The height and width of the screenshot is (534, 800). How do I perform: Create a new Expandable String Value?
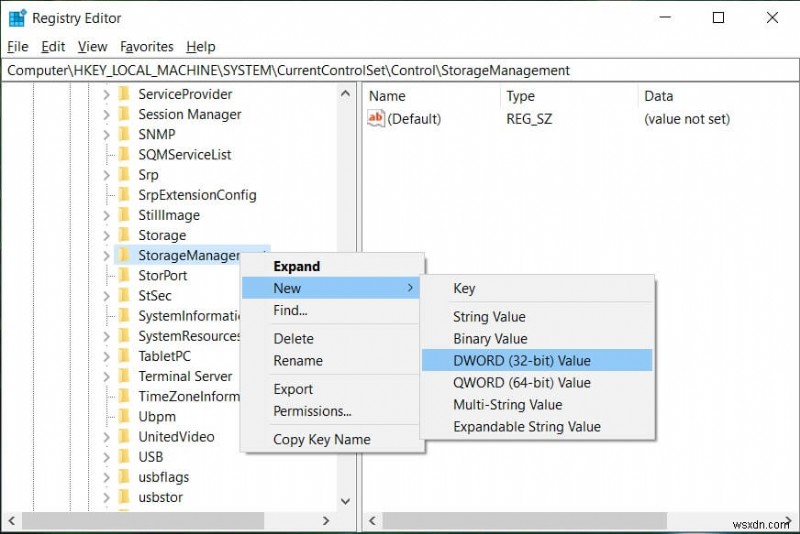pos(537,426)
